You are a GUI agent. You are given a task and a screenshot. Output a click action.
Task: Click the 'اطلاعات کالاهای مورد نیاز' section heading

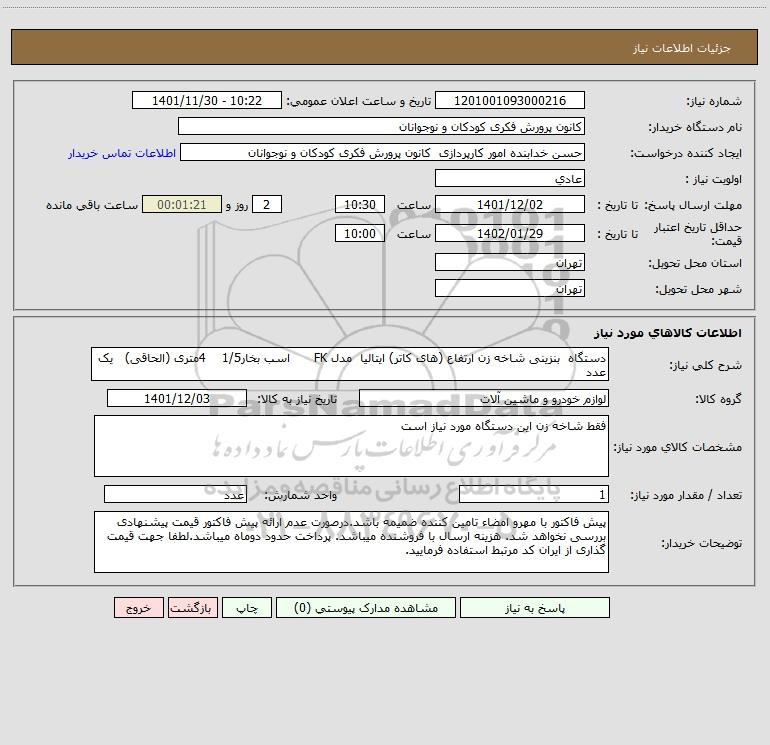tap(668, 333)
